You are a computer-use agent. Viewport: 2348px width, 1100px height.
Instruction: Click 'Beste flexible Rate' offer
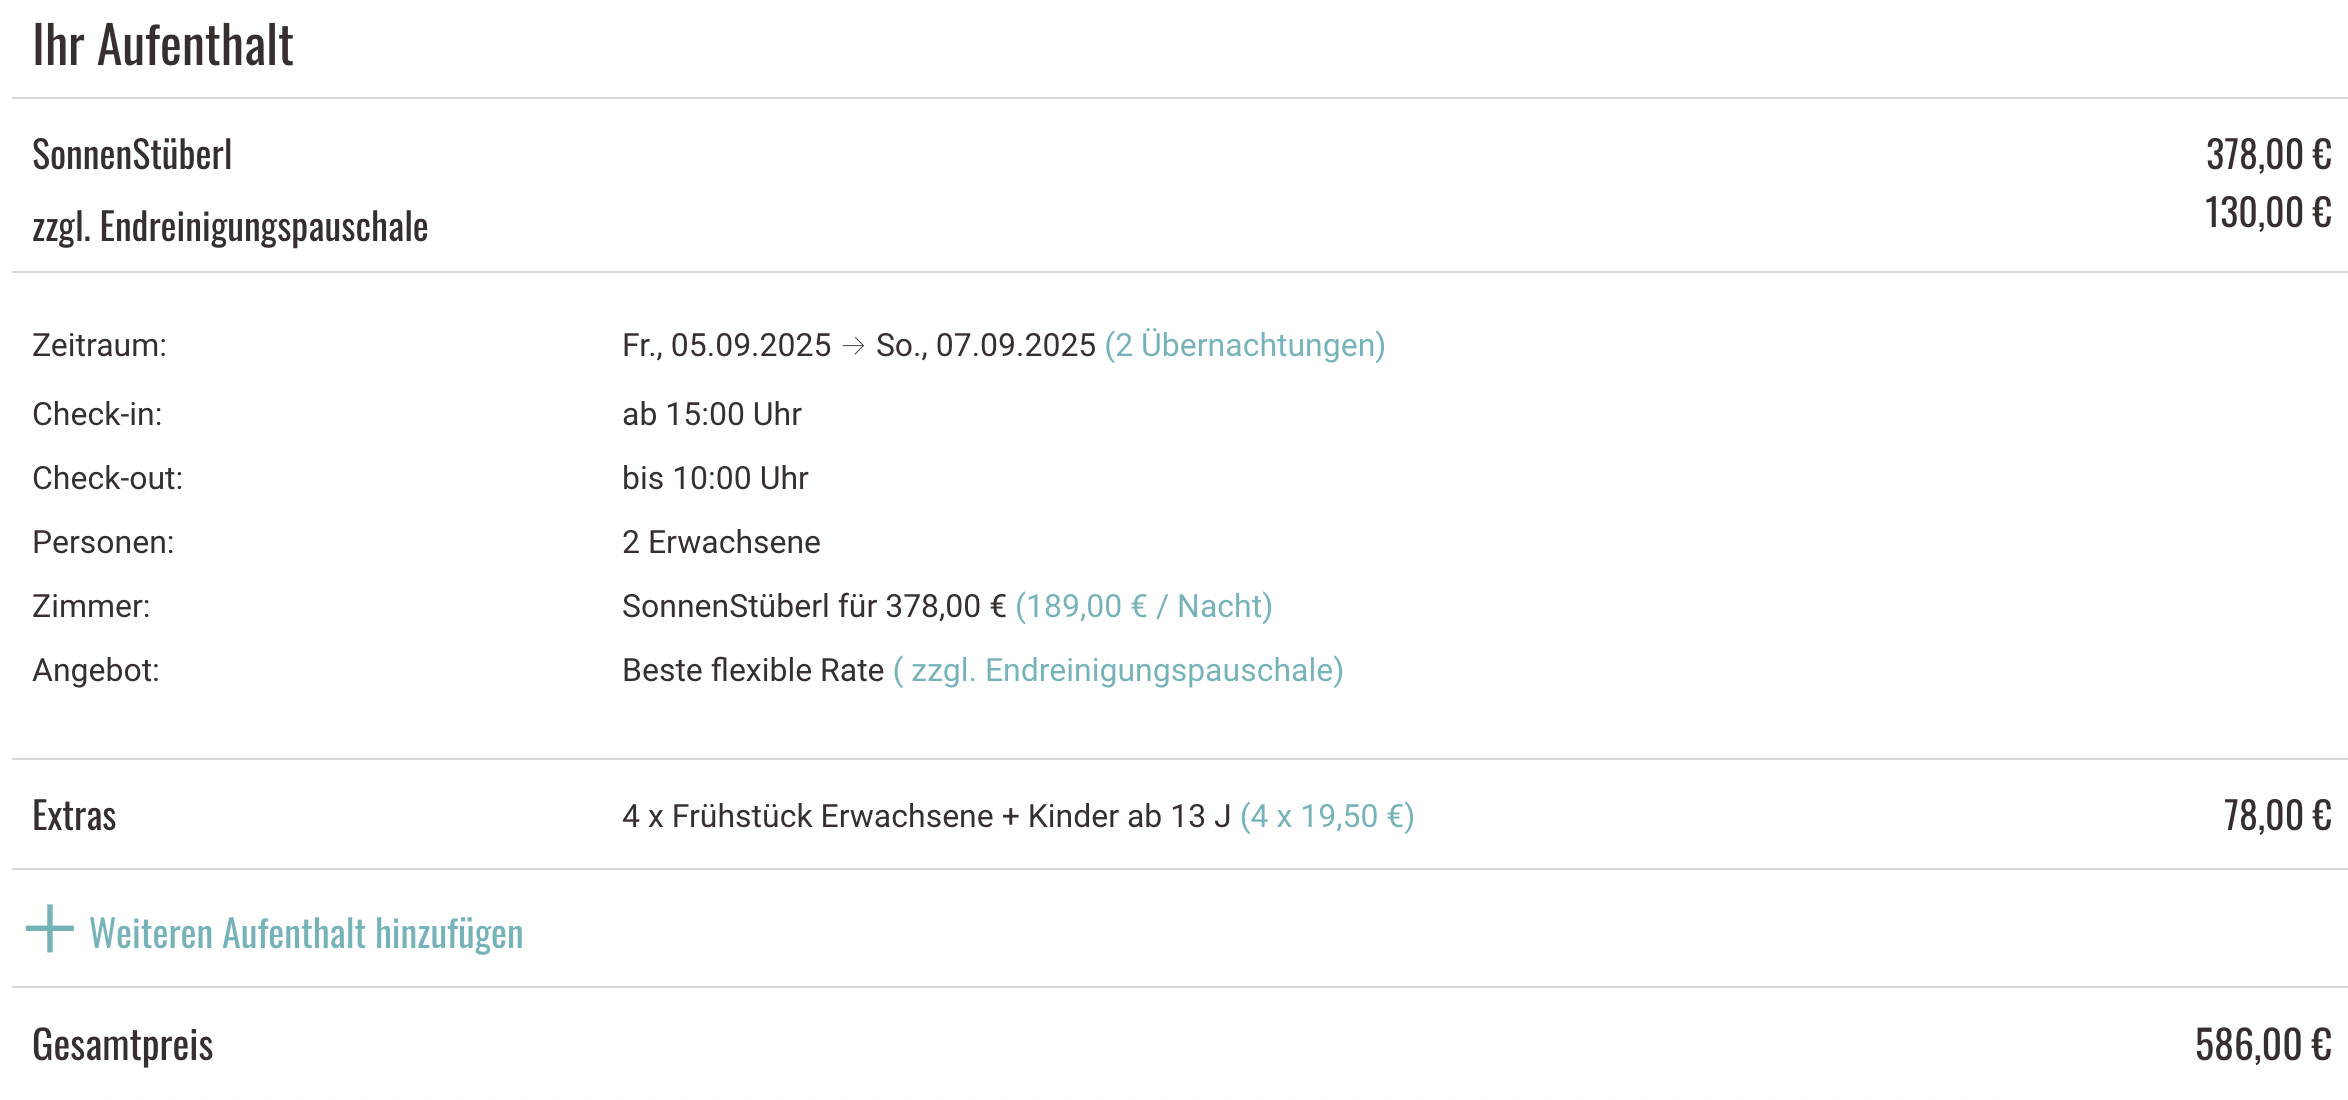pyautogui.click(x=753, y=670)
